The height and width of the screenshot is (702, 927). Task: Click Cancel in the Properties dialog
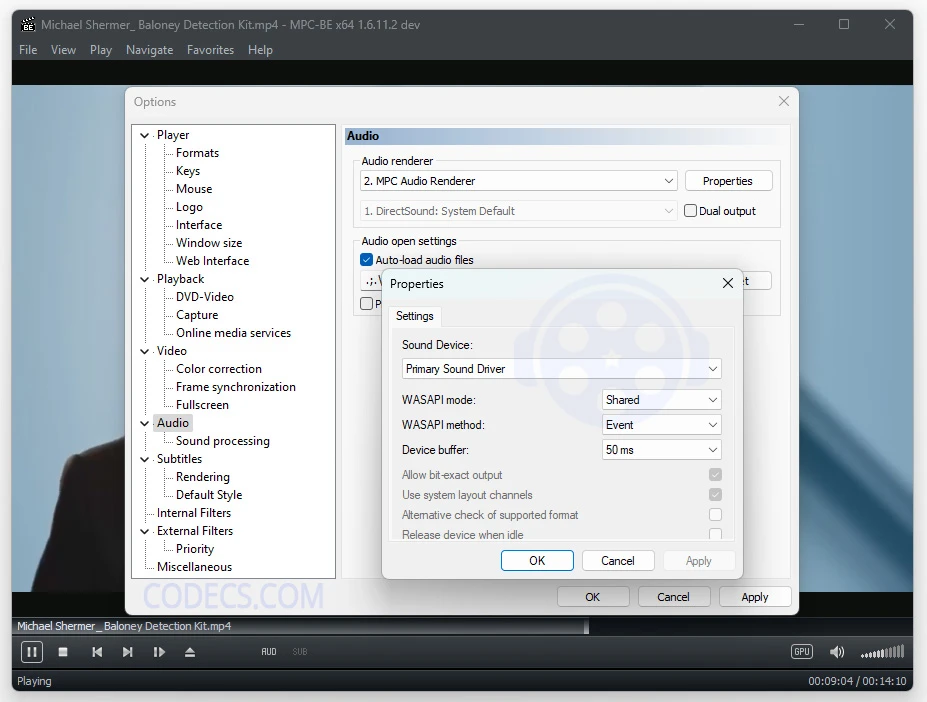(618, 561)
